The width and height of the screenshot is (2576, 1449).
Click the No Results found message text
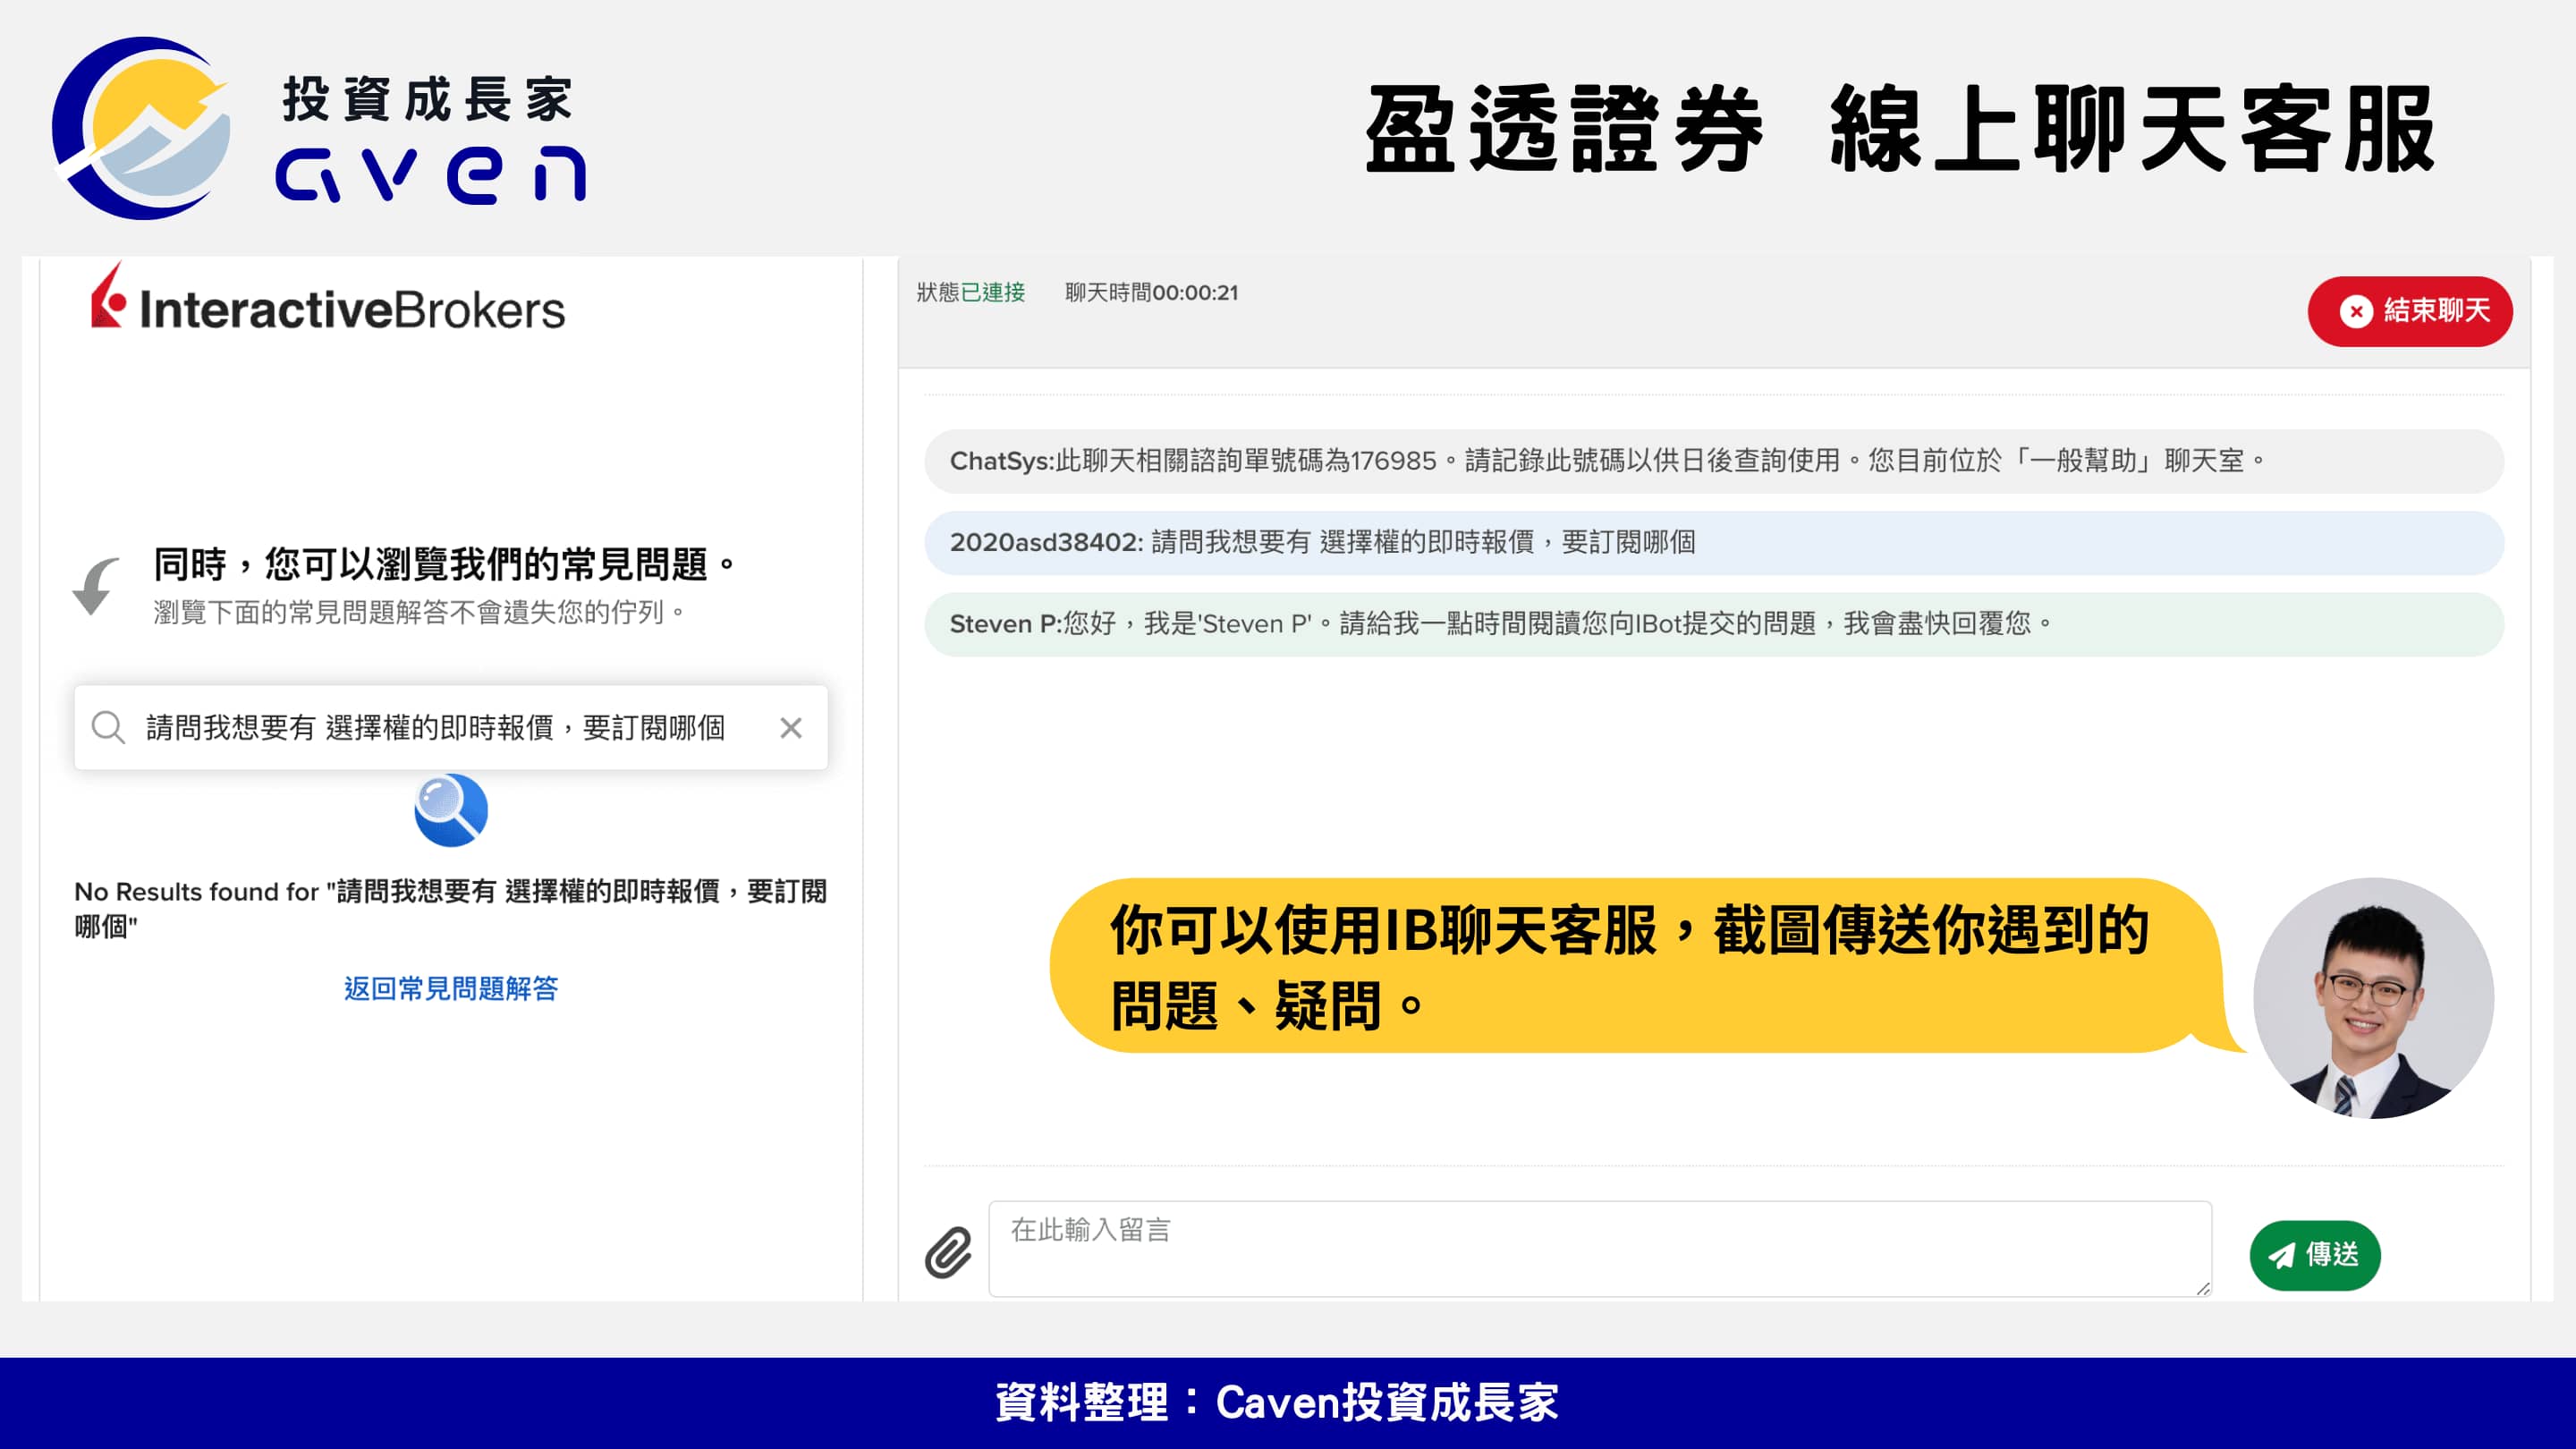click(451, 908)
